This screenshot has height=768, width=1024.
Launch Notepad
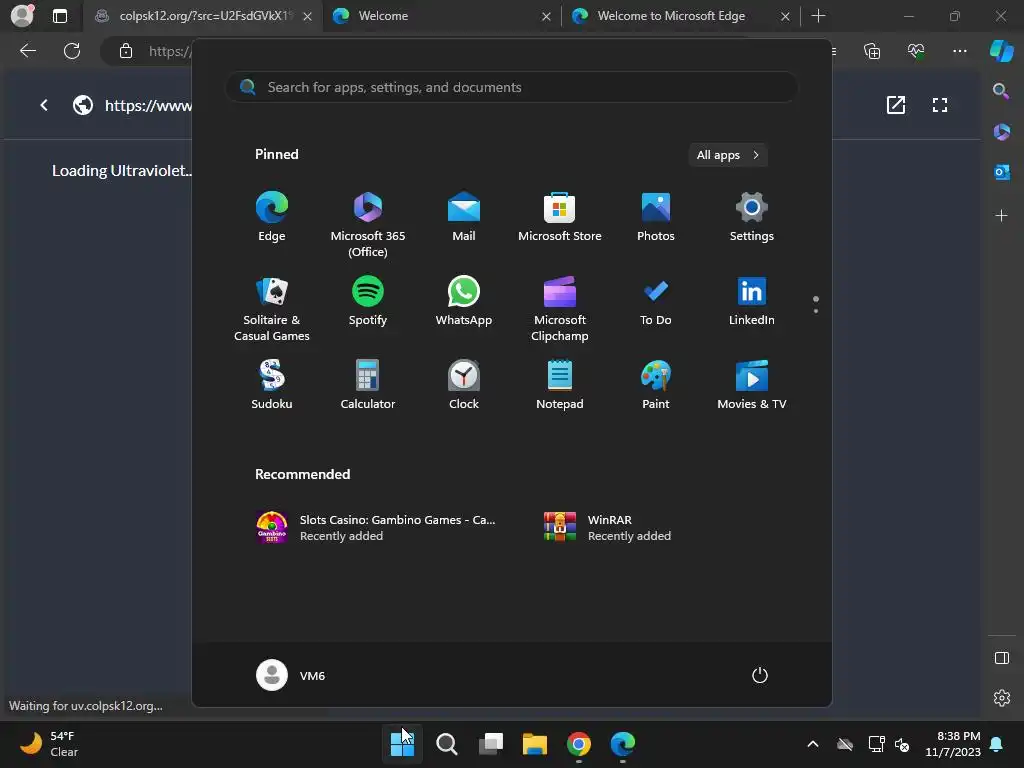560,385
